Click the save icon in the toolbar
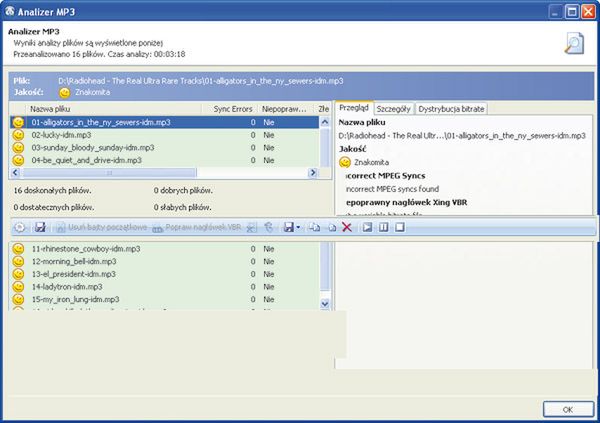Viewport: 600px width, 423px height. click(x=40, y=228)
